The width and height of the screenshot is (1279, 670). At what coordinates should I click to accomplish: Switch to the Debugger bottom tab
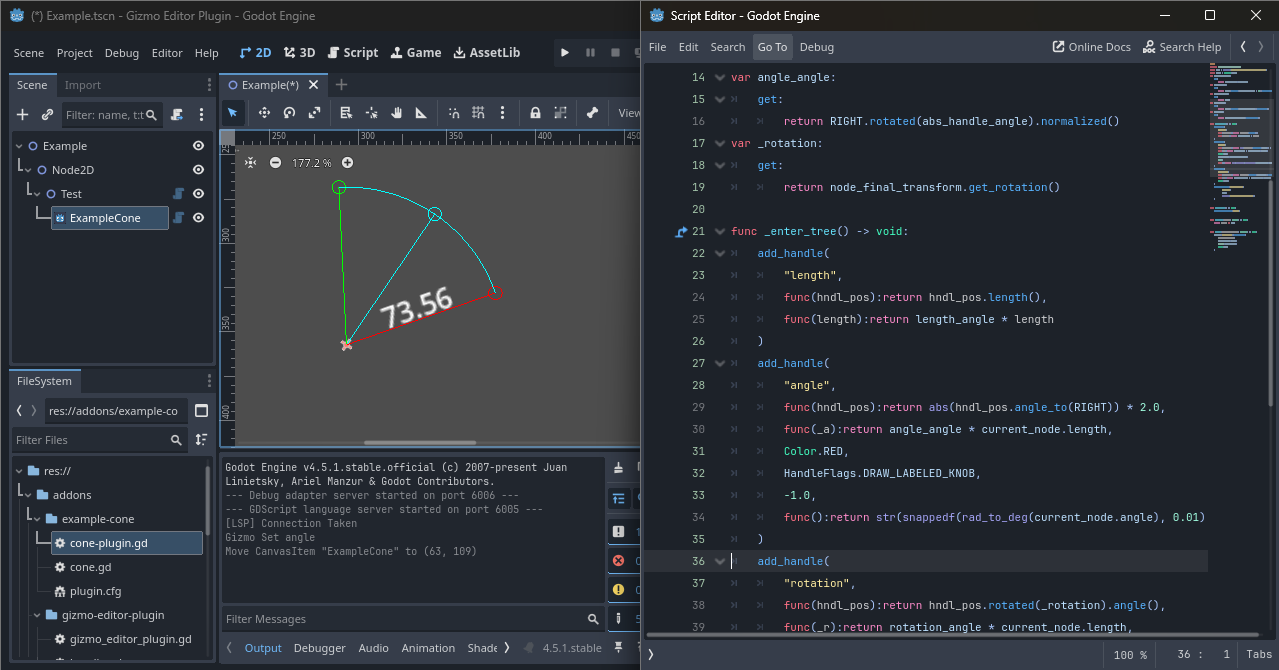(x=319, y=648)
